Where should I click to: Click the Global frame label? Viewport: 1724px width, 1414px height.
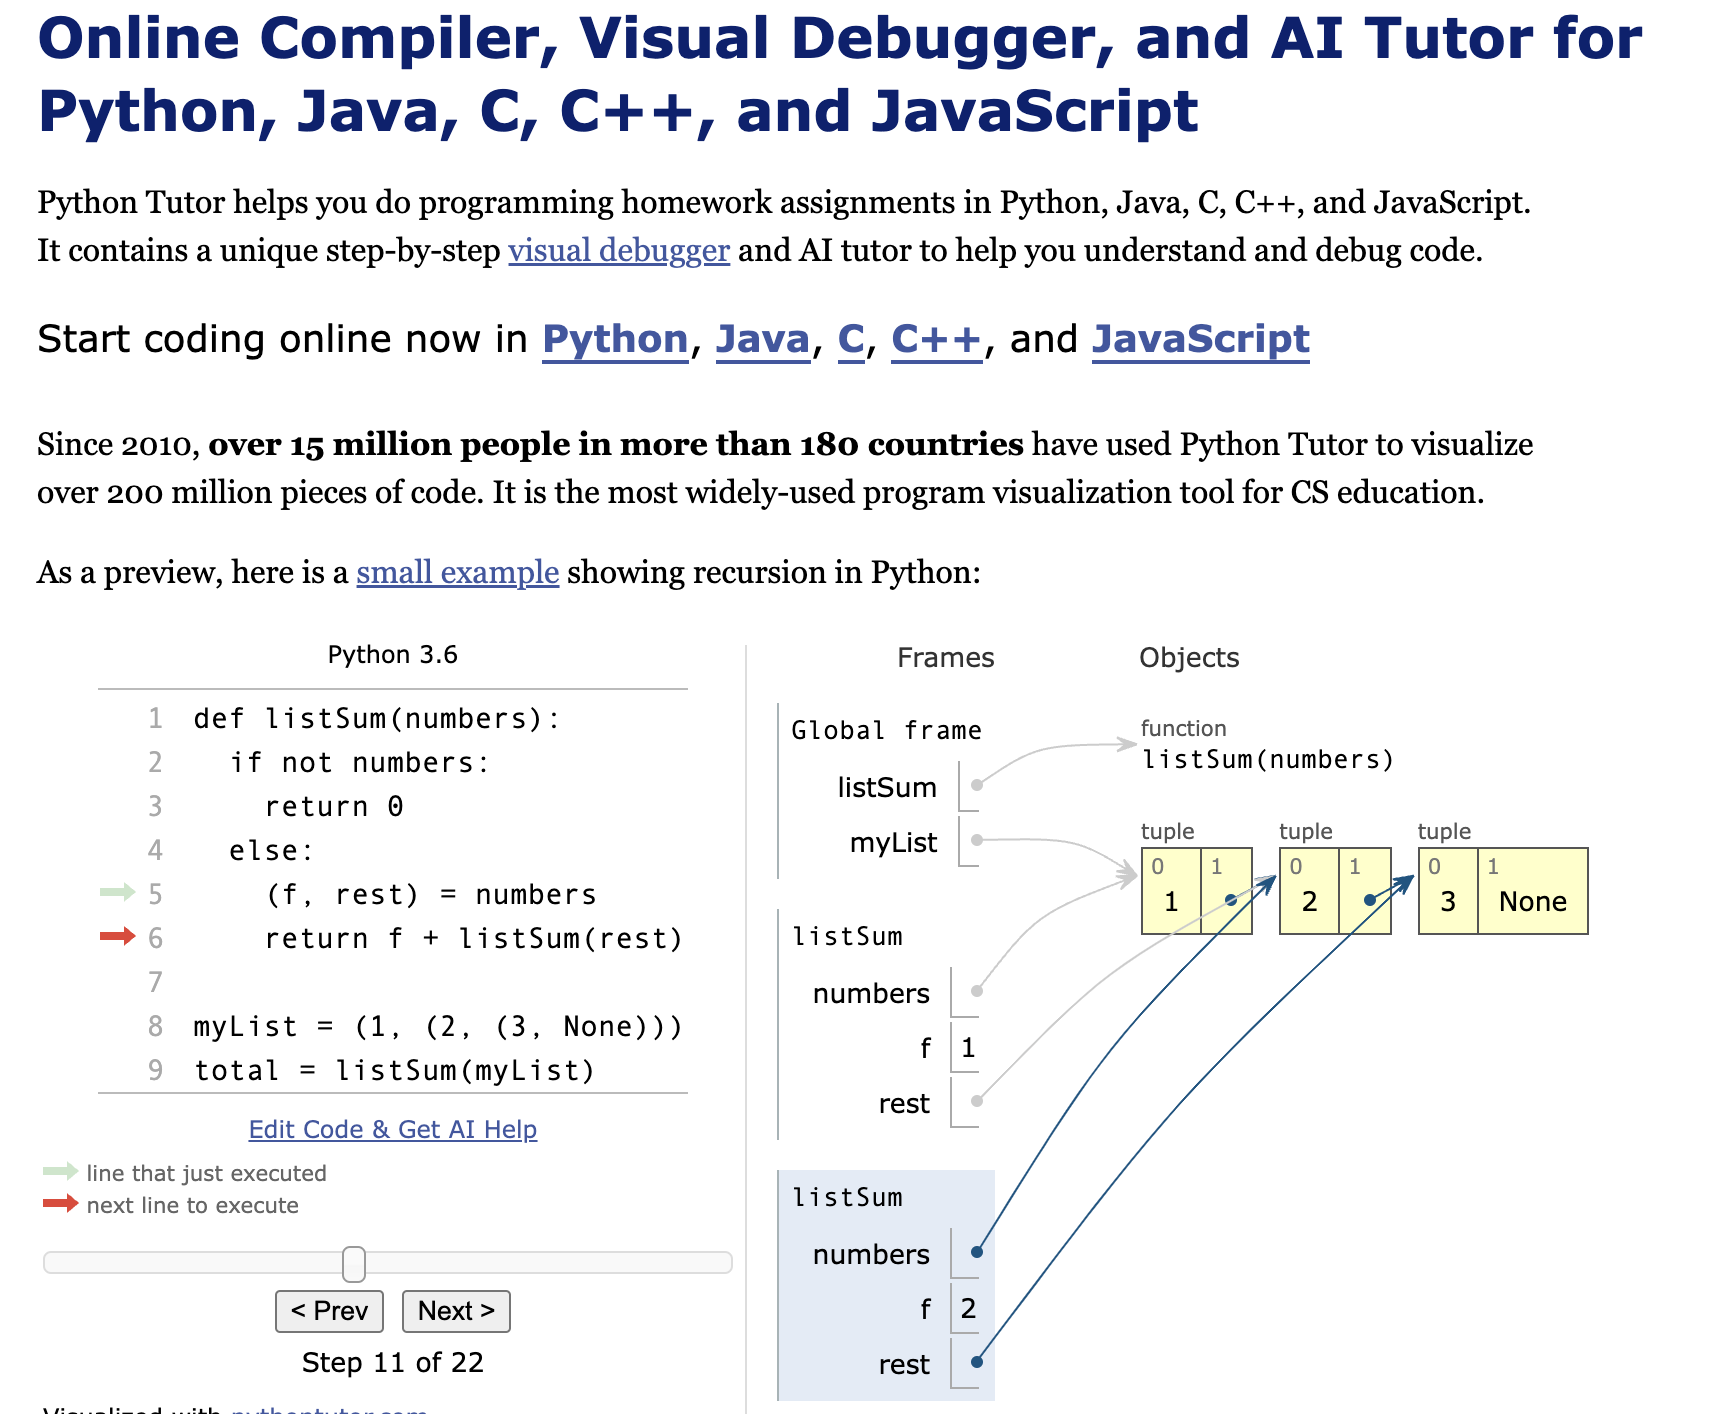click(x=886, y=731)
